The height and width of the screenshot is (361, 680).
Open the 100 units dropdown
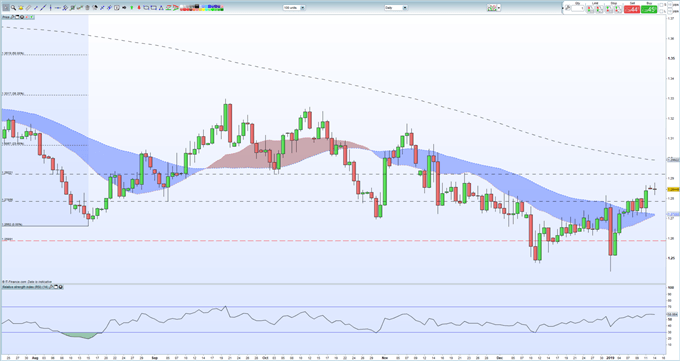coord(294,8)
